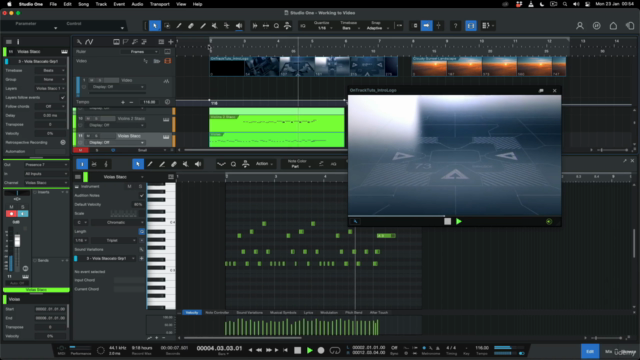Click the Cloudy Sunset Landscape video clip
This screenshot has height=360, width=640.
coord(489,66)
